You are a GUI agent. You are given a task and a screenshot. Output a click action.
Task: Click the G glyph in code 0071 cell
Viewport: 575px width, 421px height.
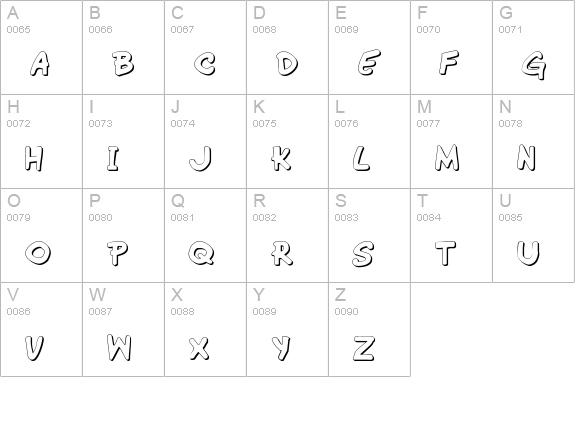[x=534, y=66]
